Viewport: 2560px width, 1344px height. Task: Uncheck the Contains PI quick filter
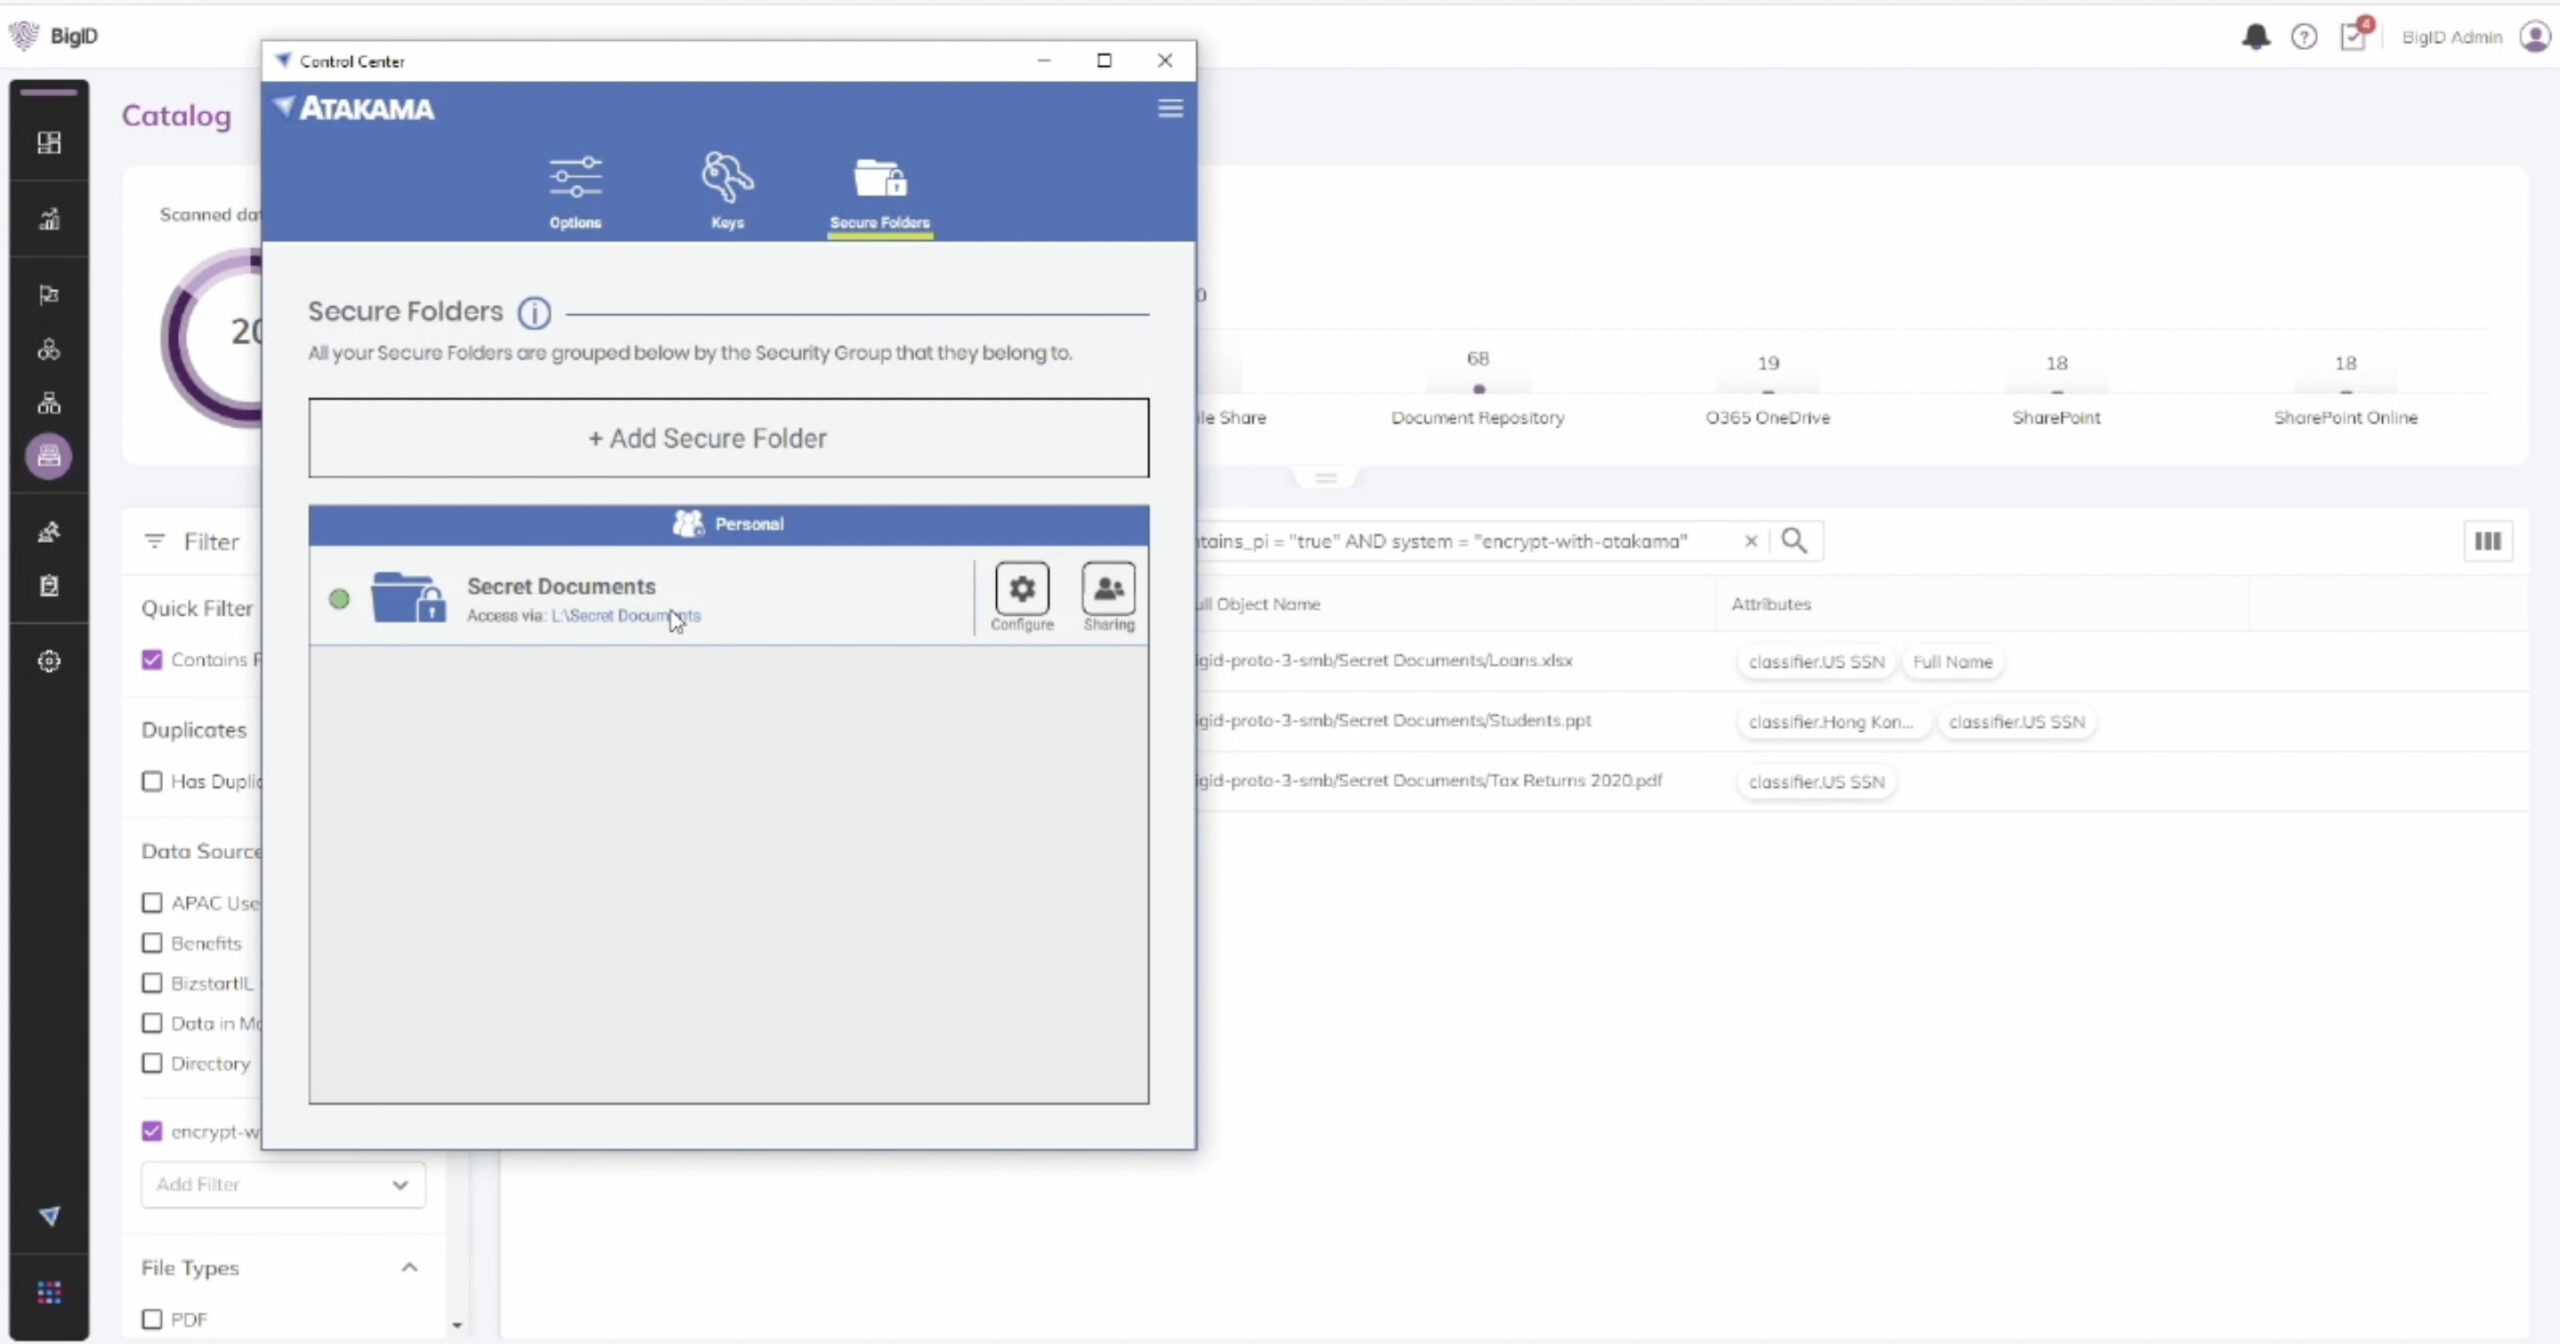(x=152, y=660)
